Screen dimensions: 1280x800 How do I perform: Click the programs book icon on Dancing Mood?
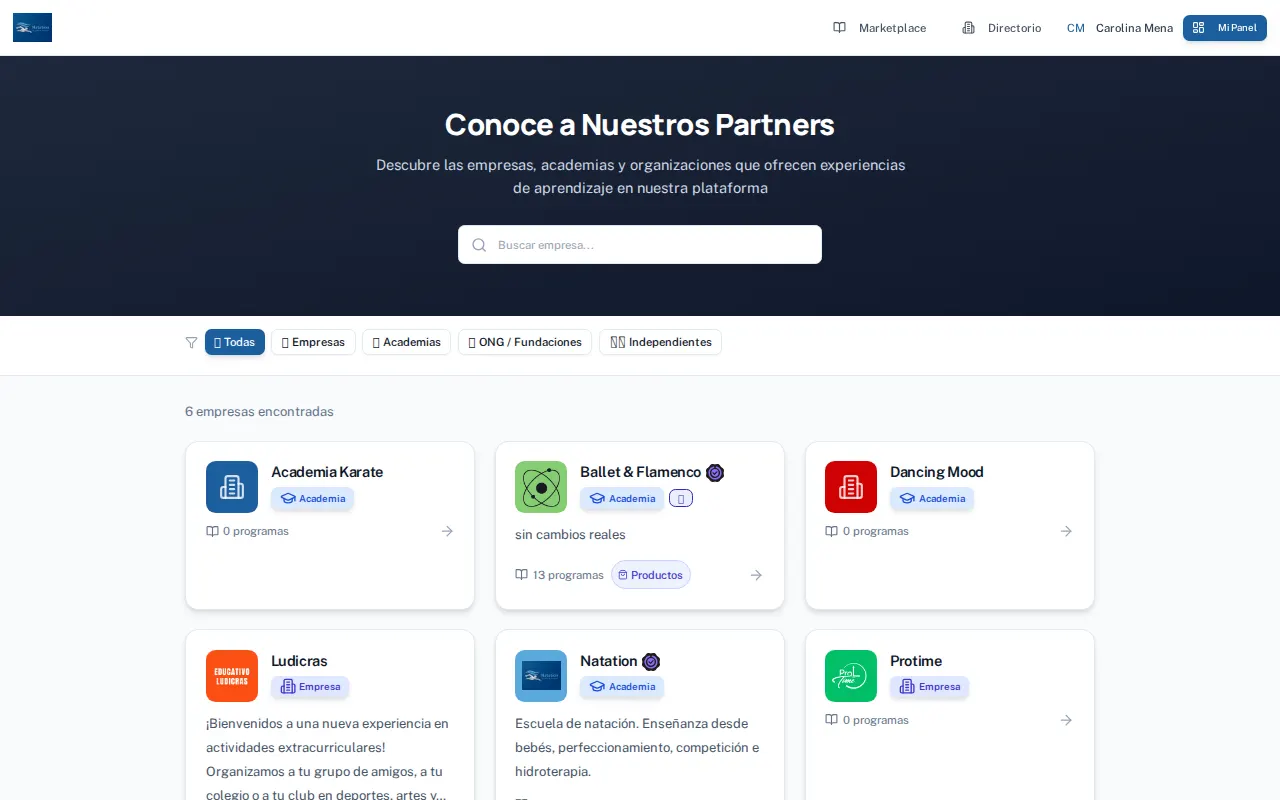(x=831, y=531)
